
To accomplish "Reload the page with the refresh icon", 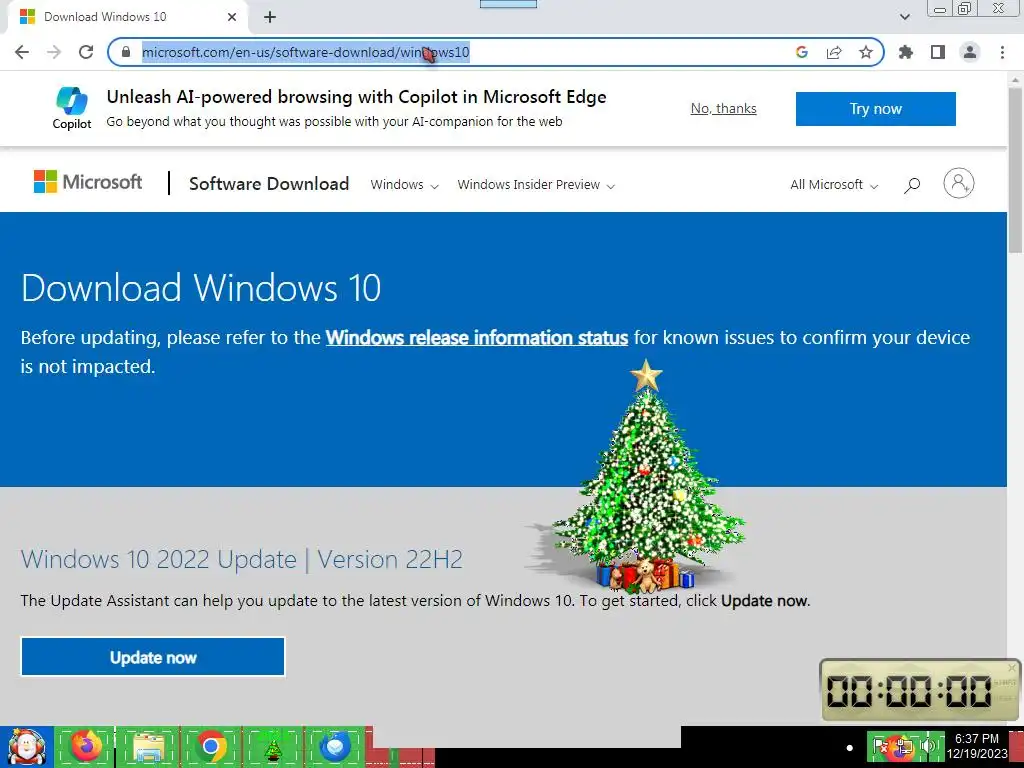I will [86, 52].
